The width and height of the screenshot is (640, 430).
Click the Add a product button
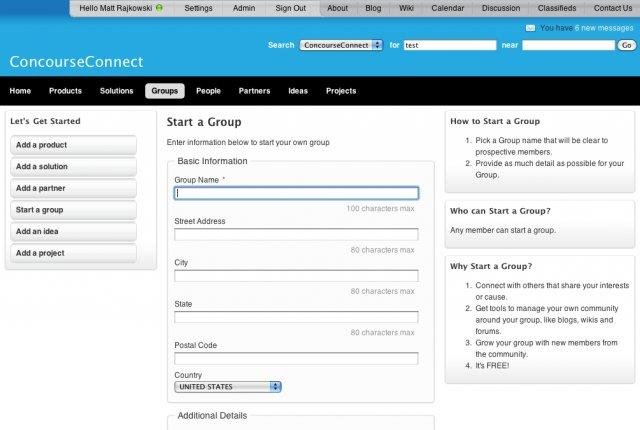(73, 145)
